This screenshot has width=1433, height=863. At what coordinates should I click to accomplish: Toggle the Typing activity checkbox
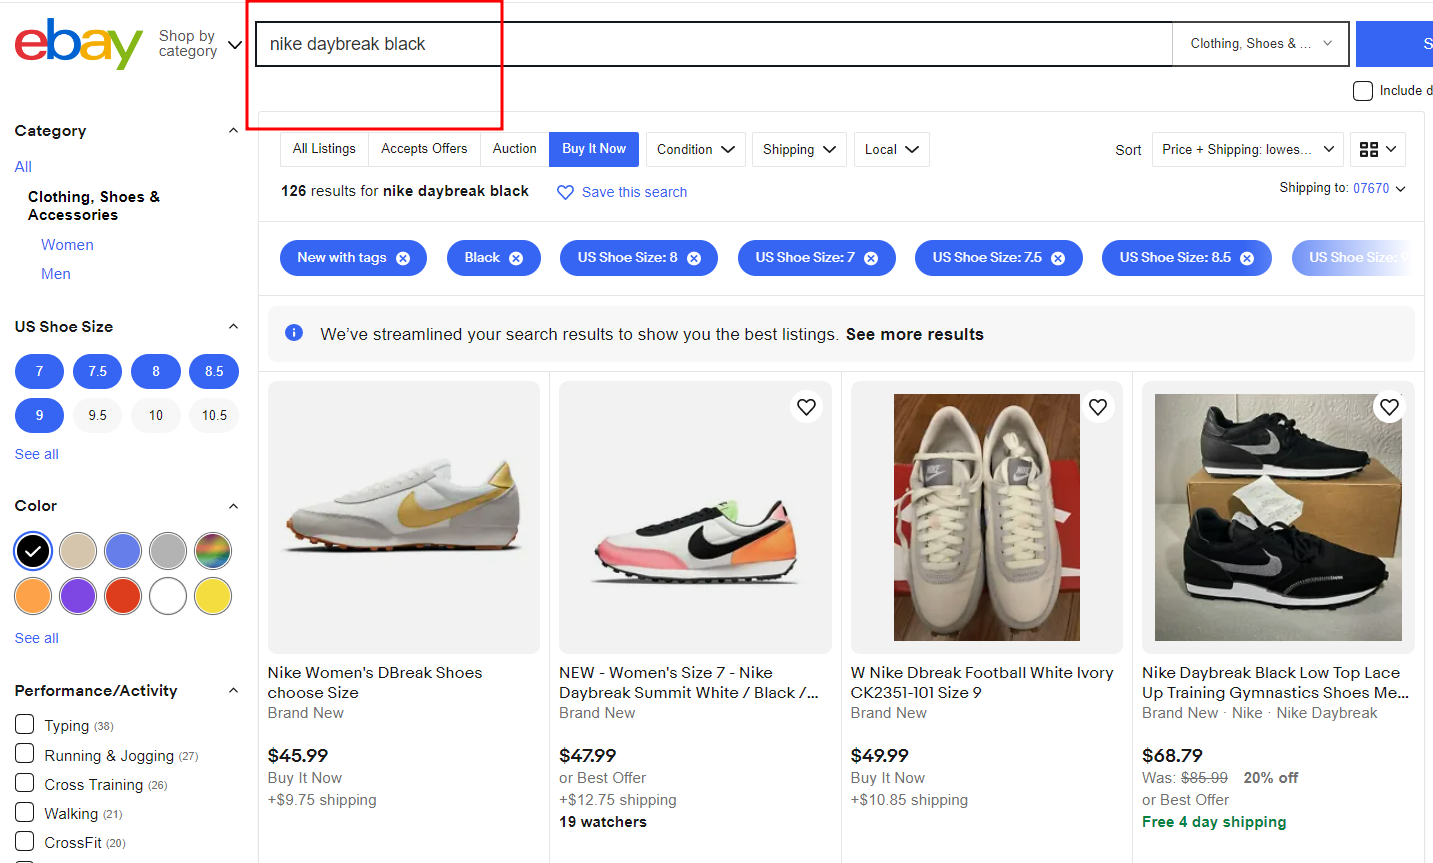25,724
